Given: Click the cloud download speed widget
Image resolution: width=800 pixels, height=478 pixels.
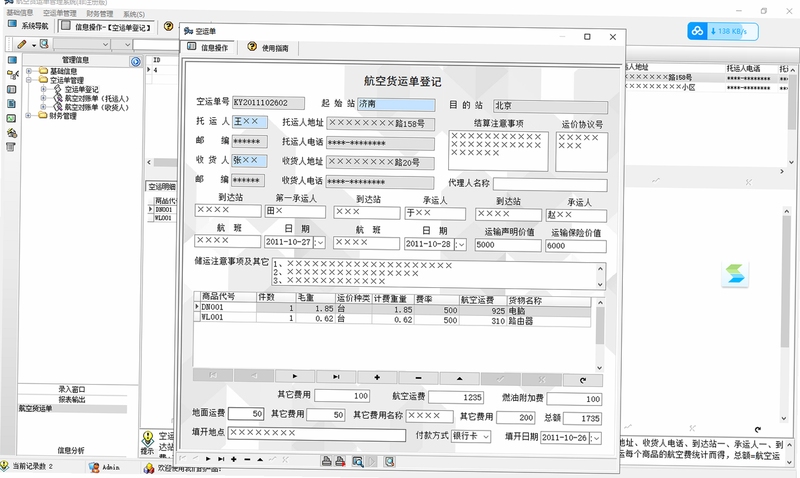Looking at the screenshot, I should coord(722,31).
